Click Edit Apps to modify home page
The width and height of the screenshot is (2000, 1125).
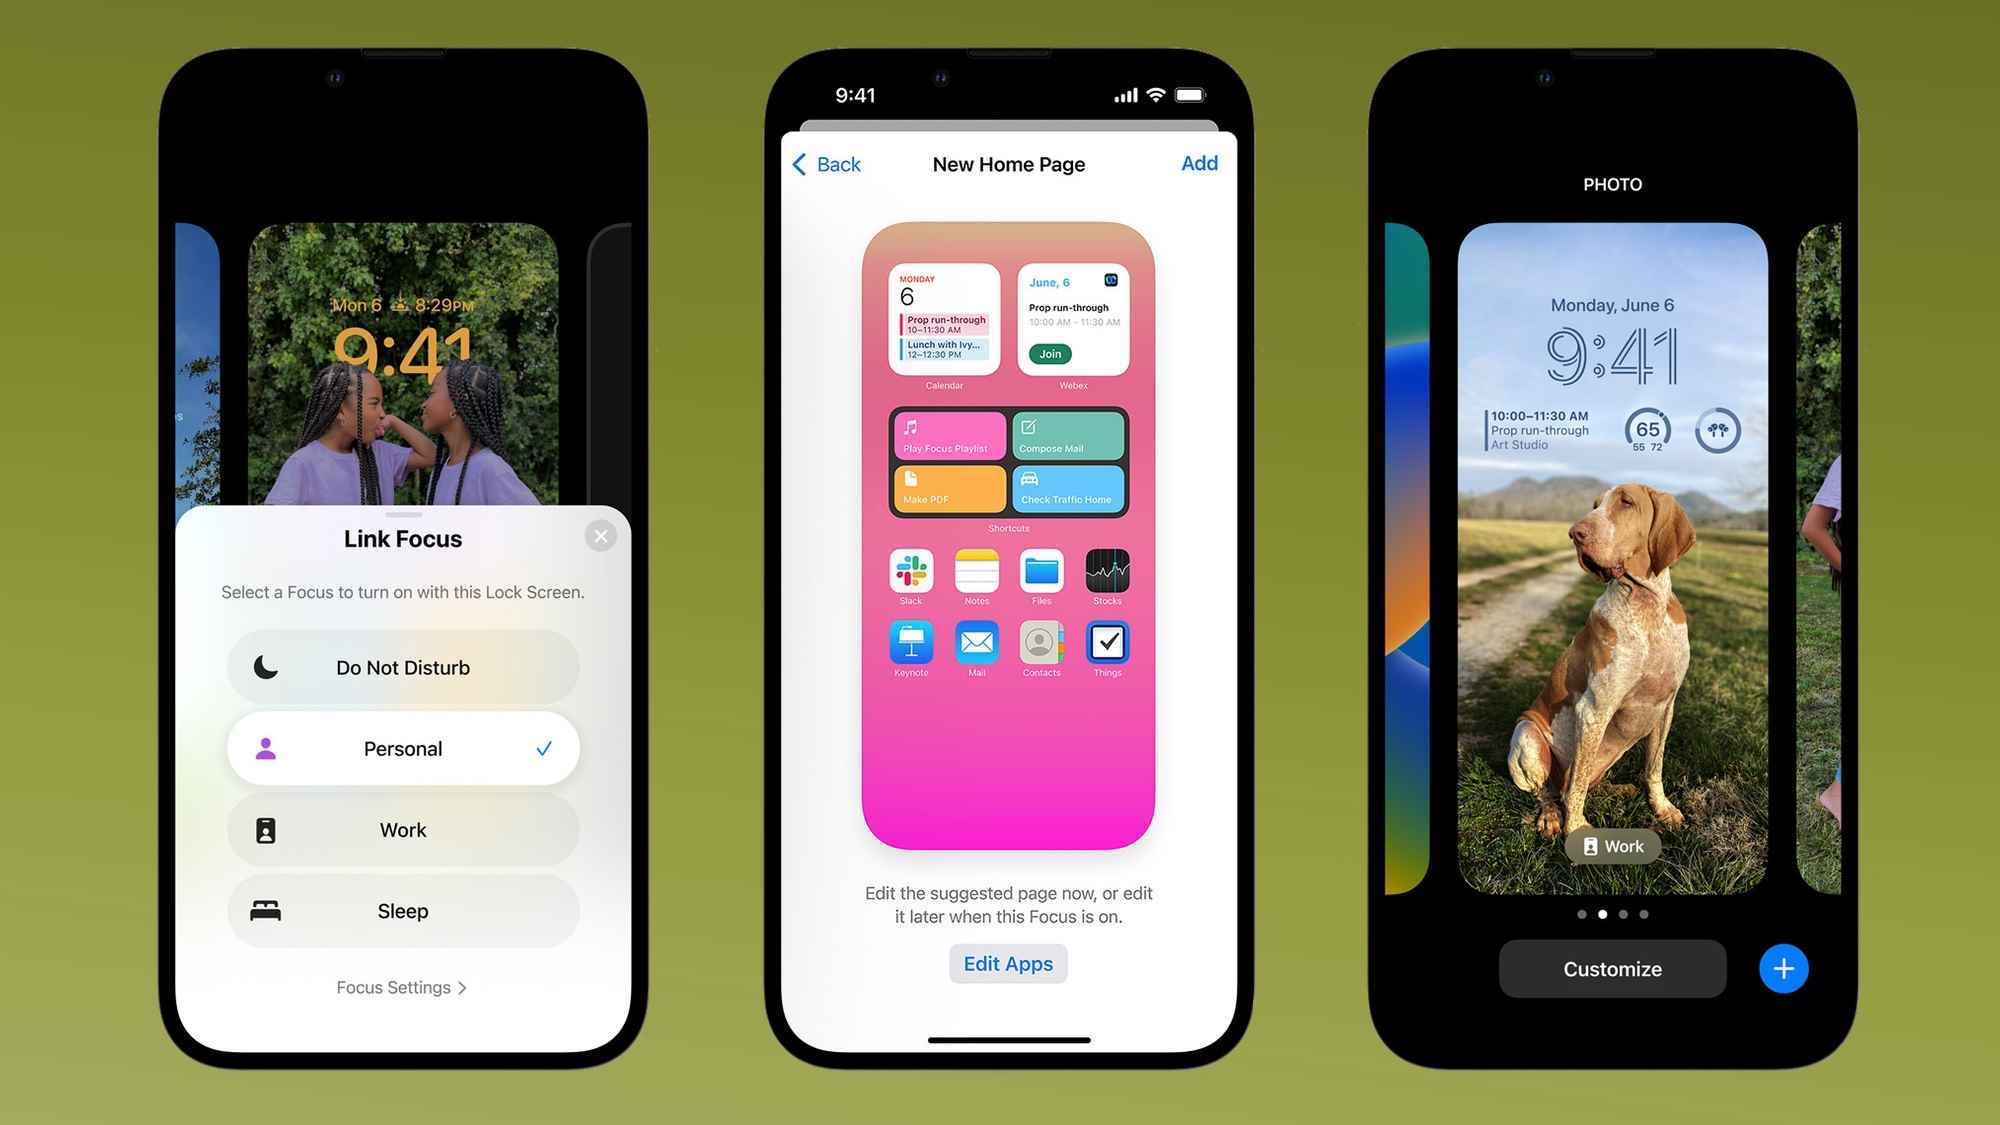[x=1008, y=963]
